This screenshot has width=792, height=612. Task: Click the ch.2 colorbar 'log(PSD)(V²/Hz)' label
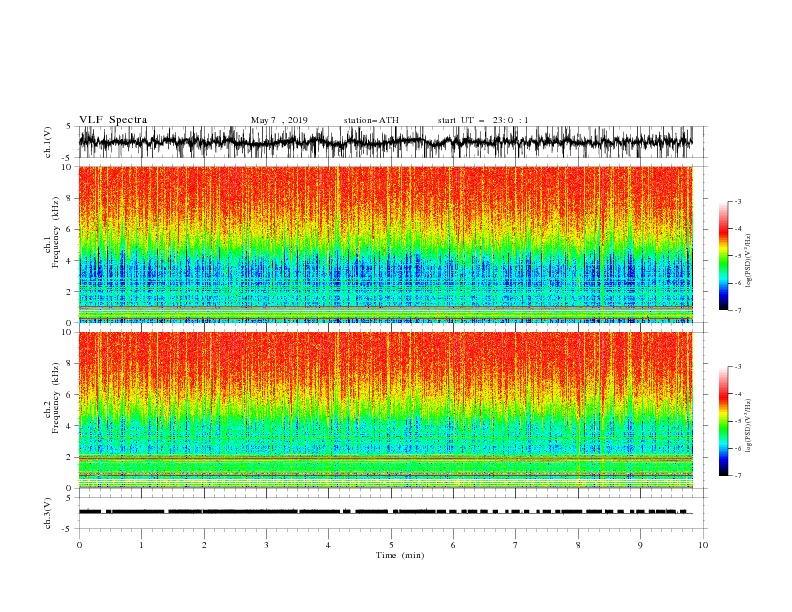749,426
